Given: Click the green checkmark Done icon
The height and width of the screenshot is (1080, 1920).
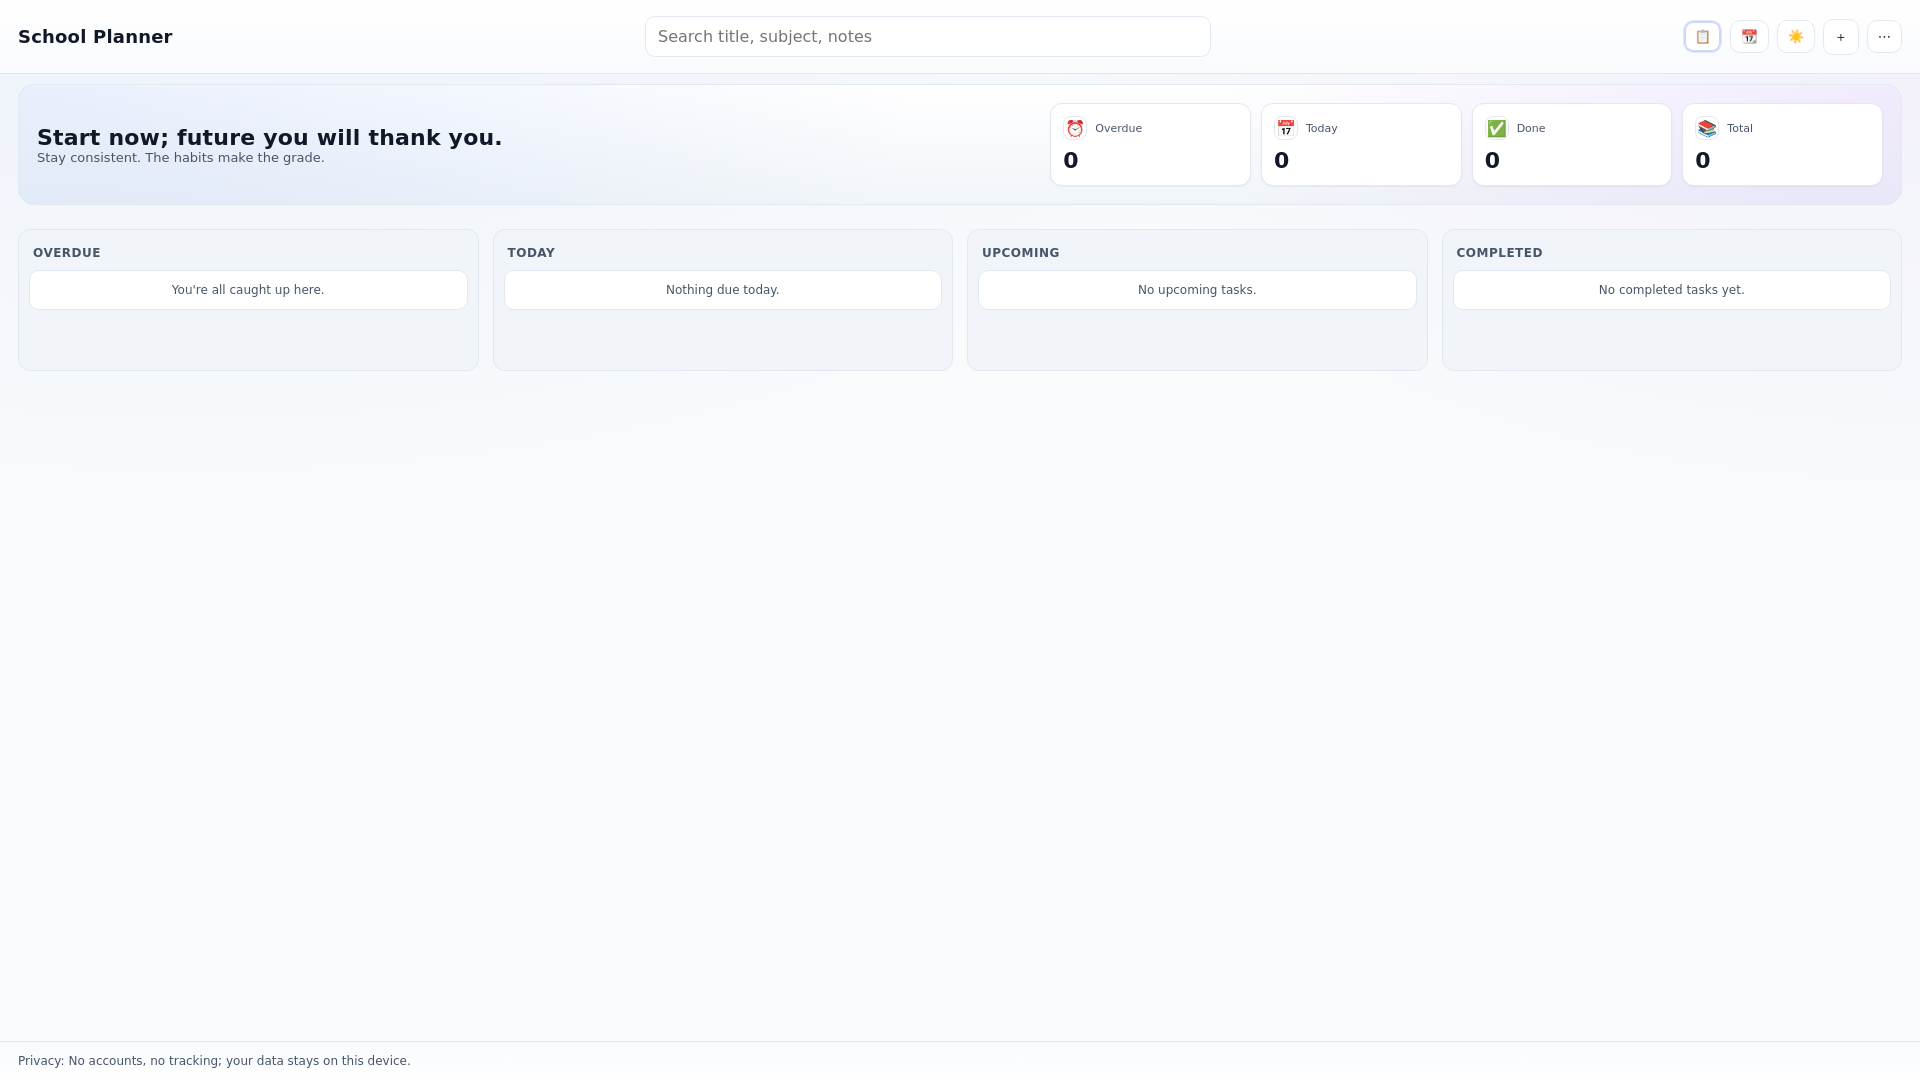Looking at the screenshot, I should point(1496,128).
